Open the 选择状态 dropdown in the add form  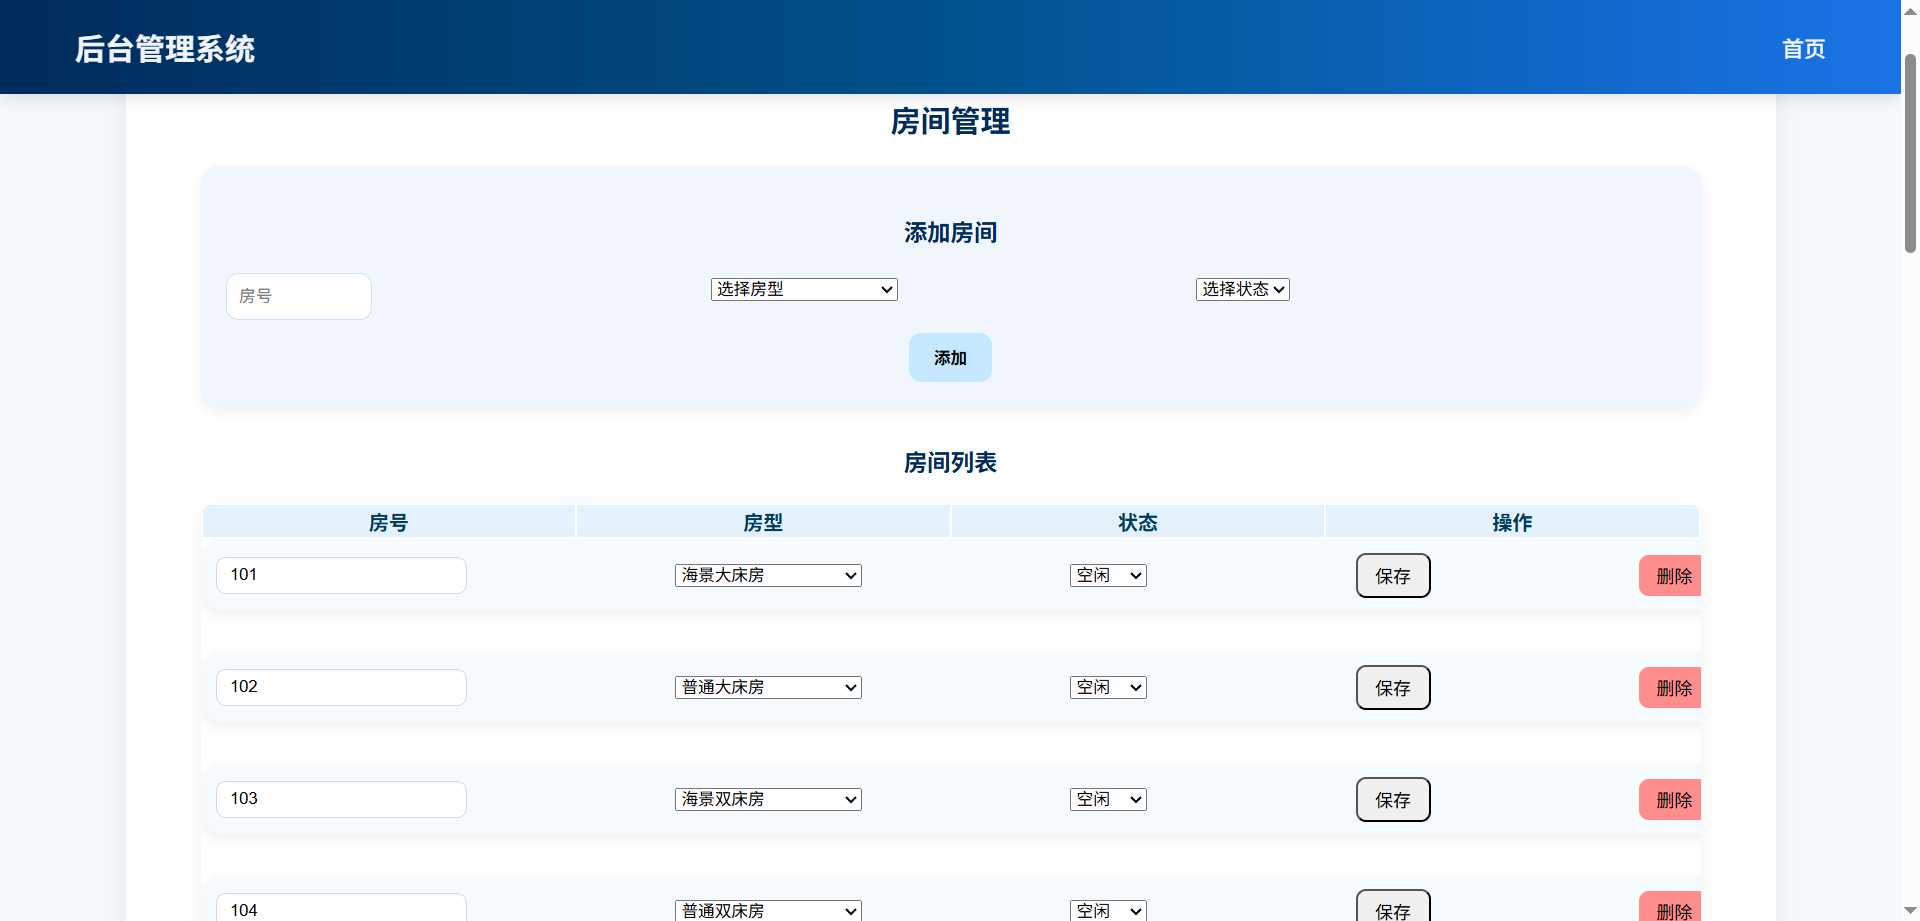coord(1242,289)
